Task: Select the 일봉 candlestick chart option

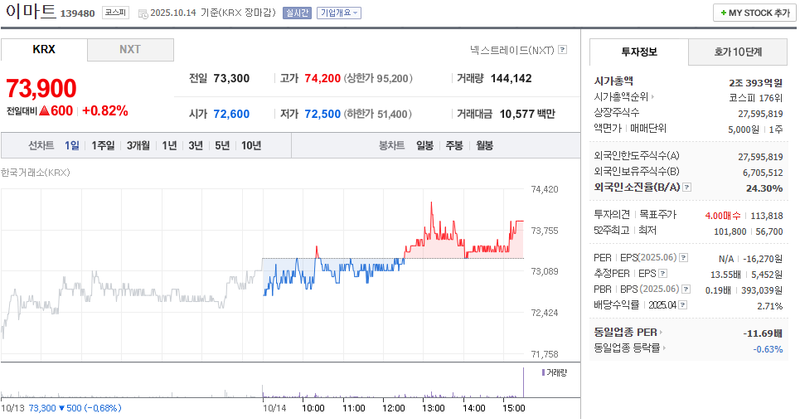Action: pos(424,145)
